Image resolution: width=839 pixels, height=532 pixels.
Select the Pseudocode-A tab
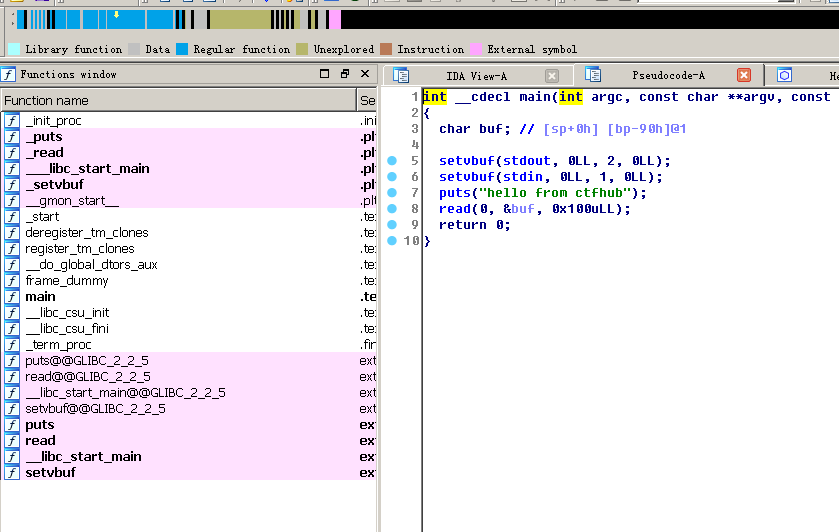coord(668,76)
